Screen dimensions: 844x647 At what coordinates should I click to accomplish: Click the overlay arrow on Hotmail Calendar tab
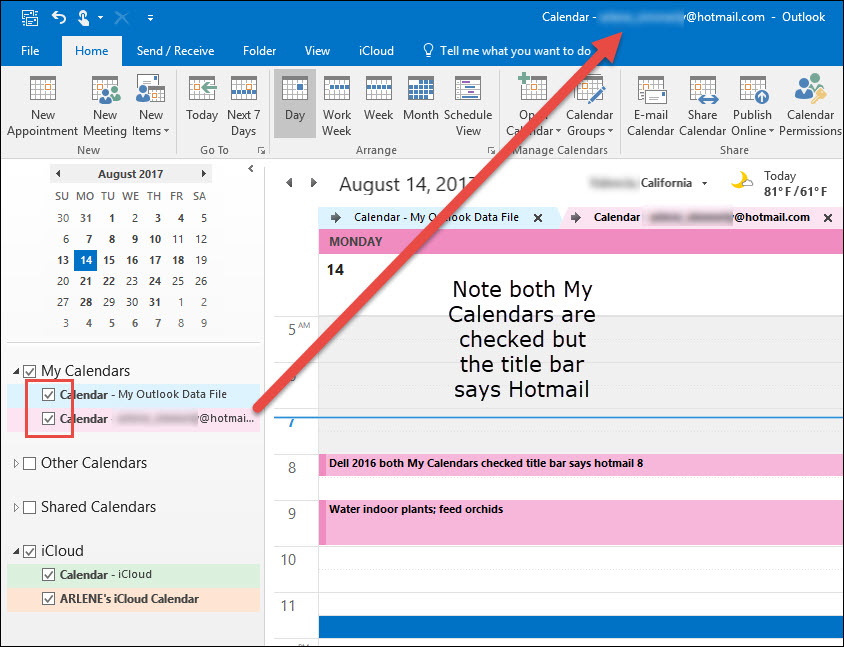click(x=575, y=217)
